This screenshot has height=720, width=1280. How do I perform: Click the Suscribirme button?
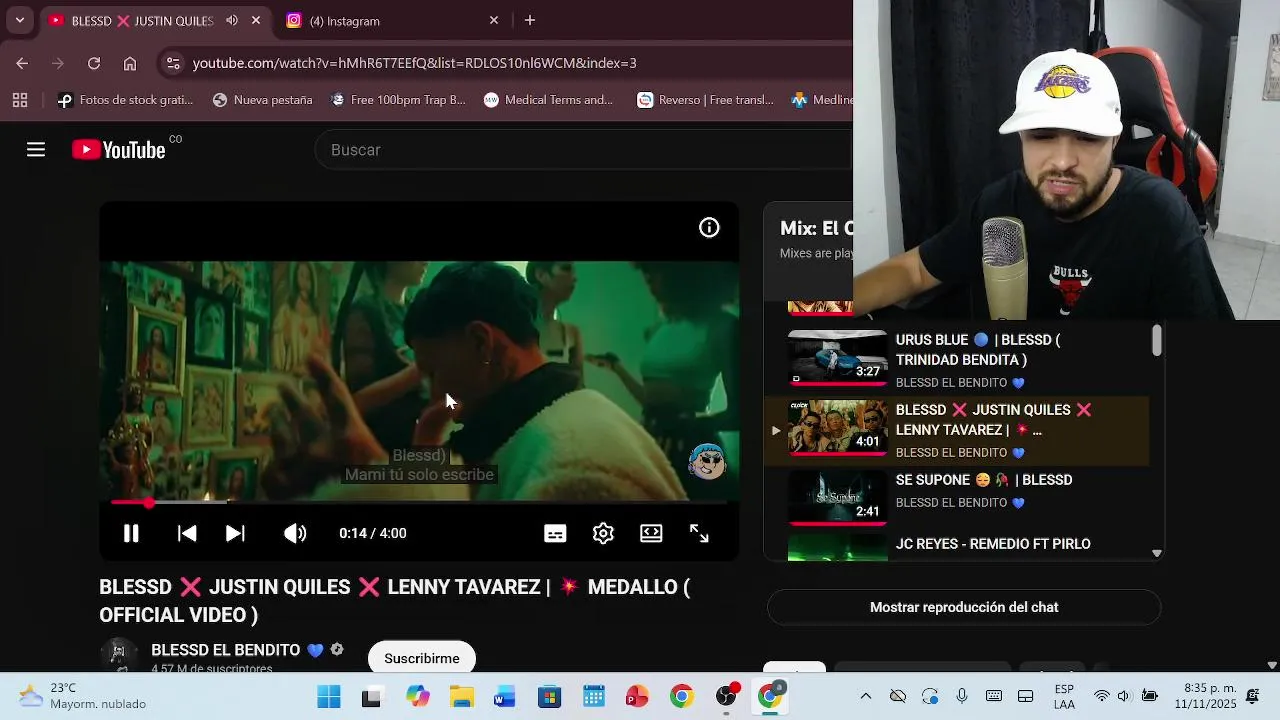[422, 658]
